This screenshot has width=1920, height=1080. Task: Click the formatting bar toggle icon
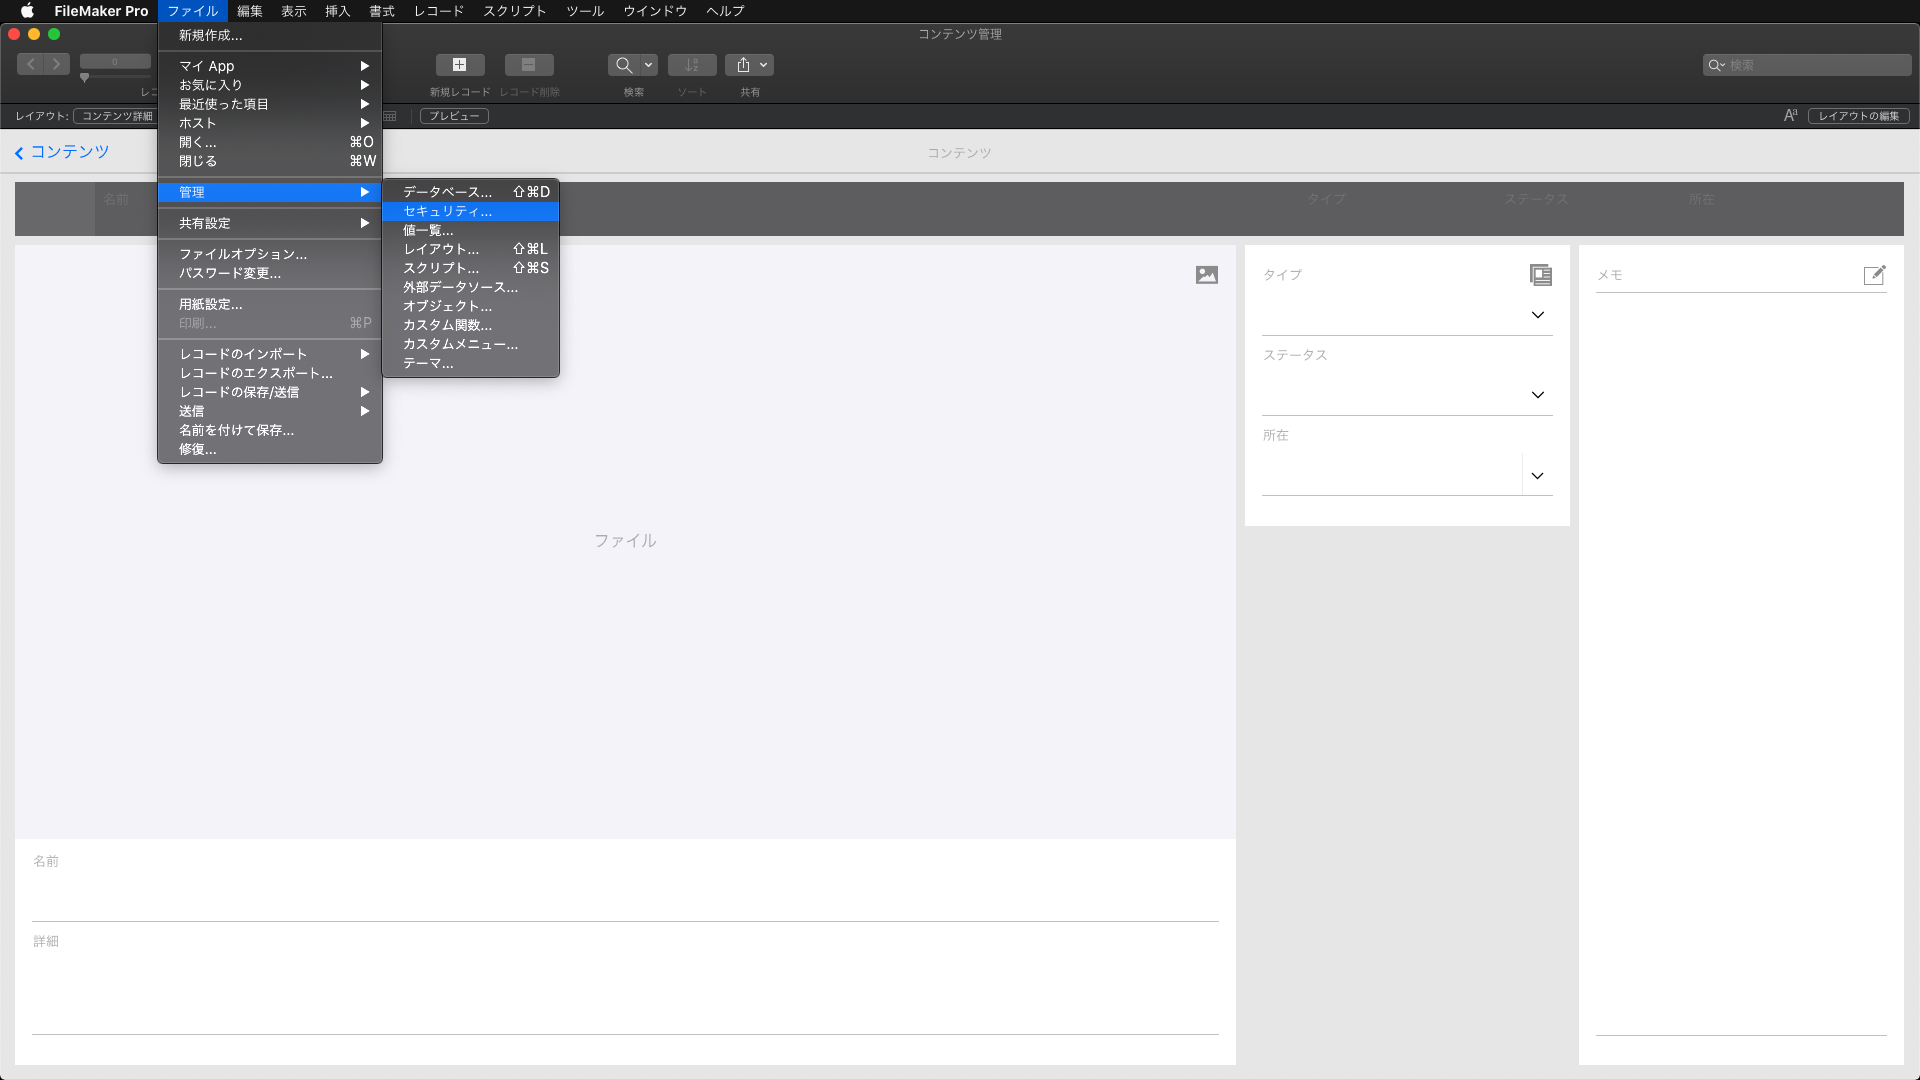[x=1790, y=116]
